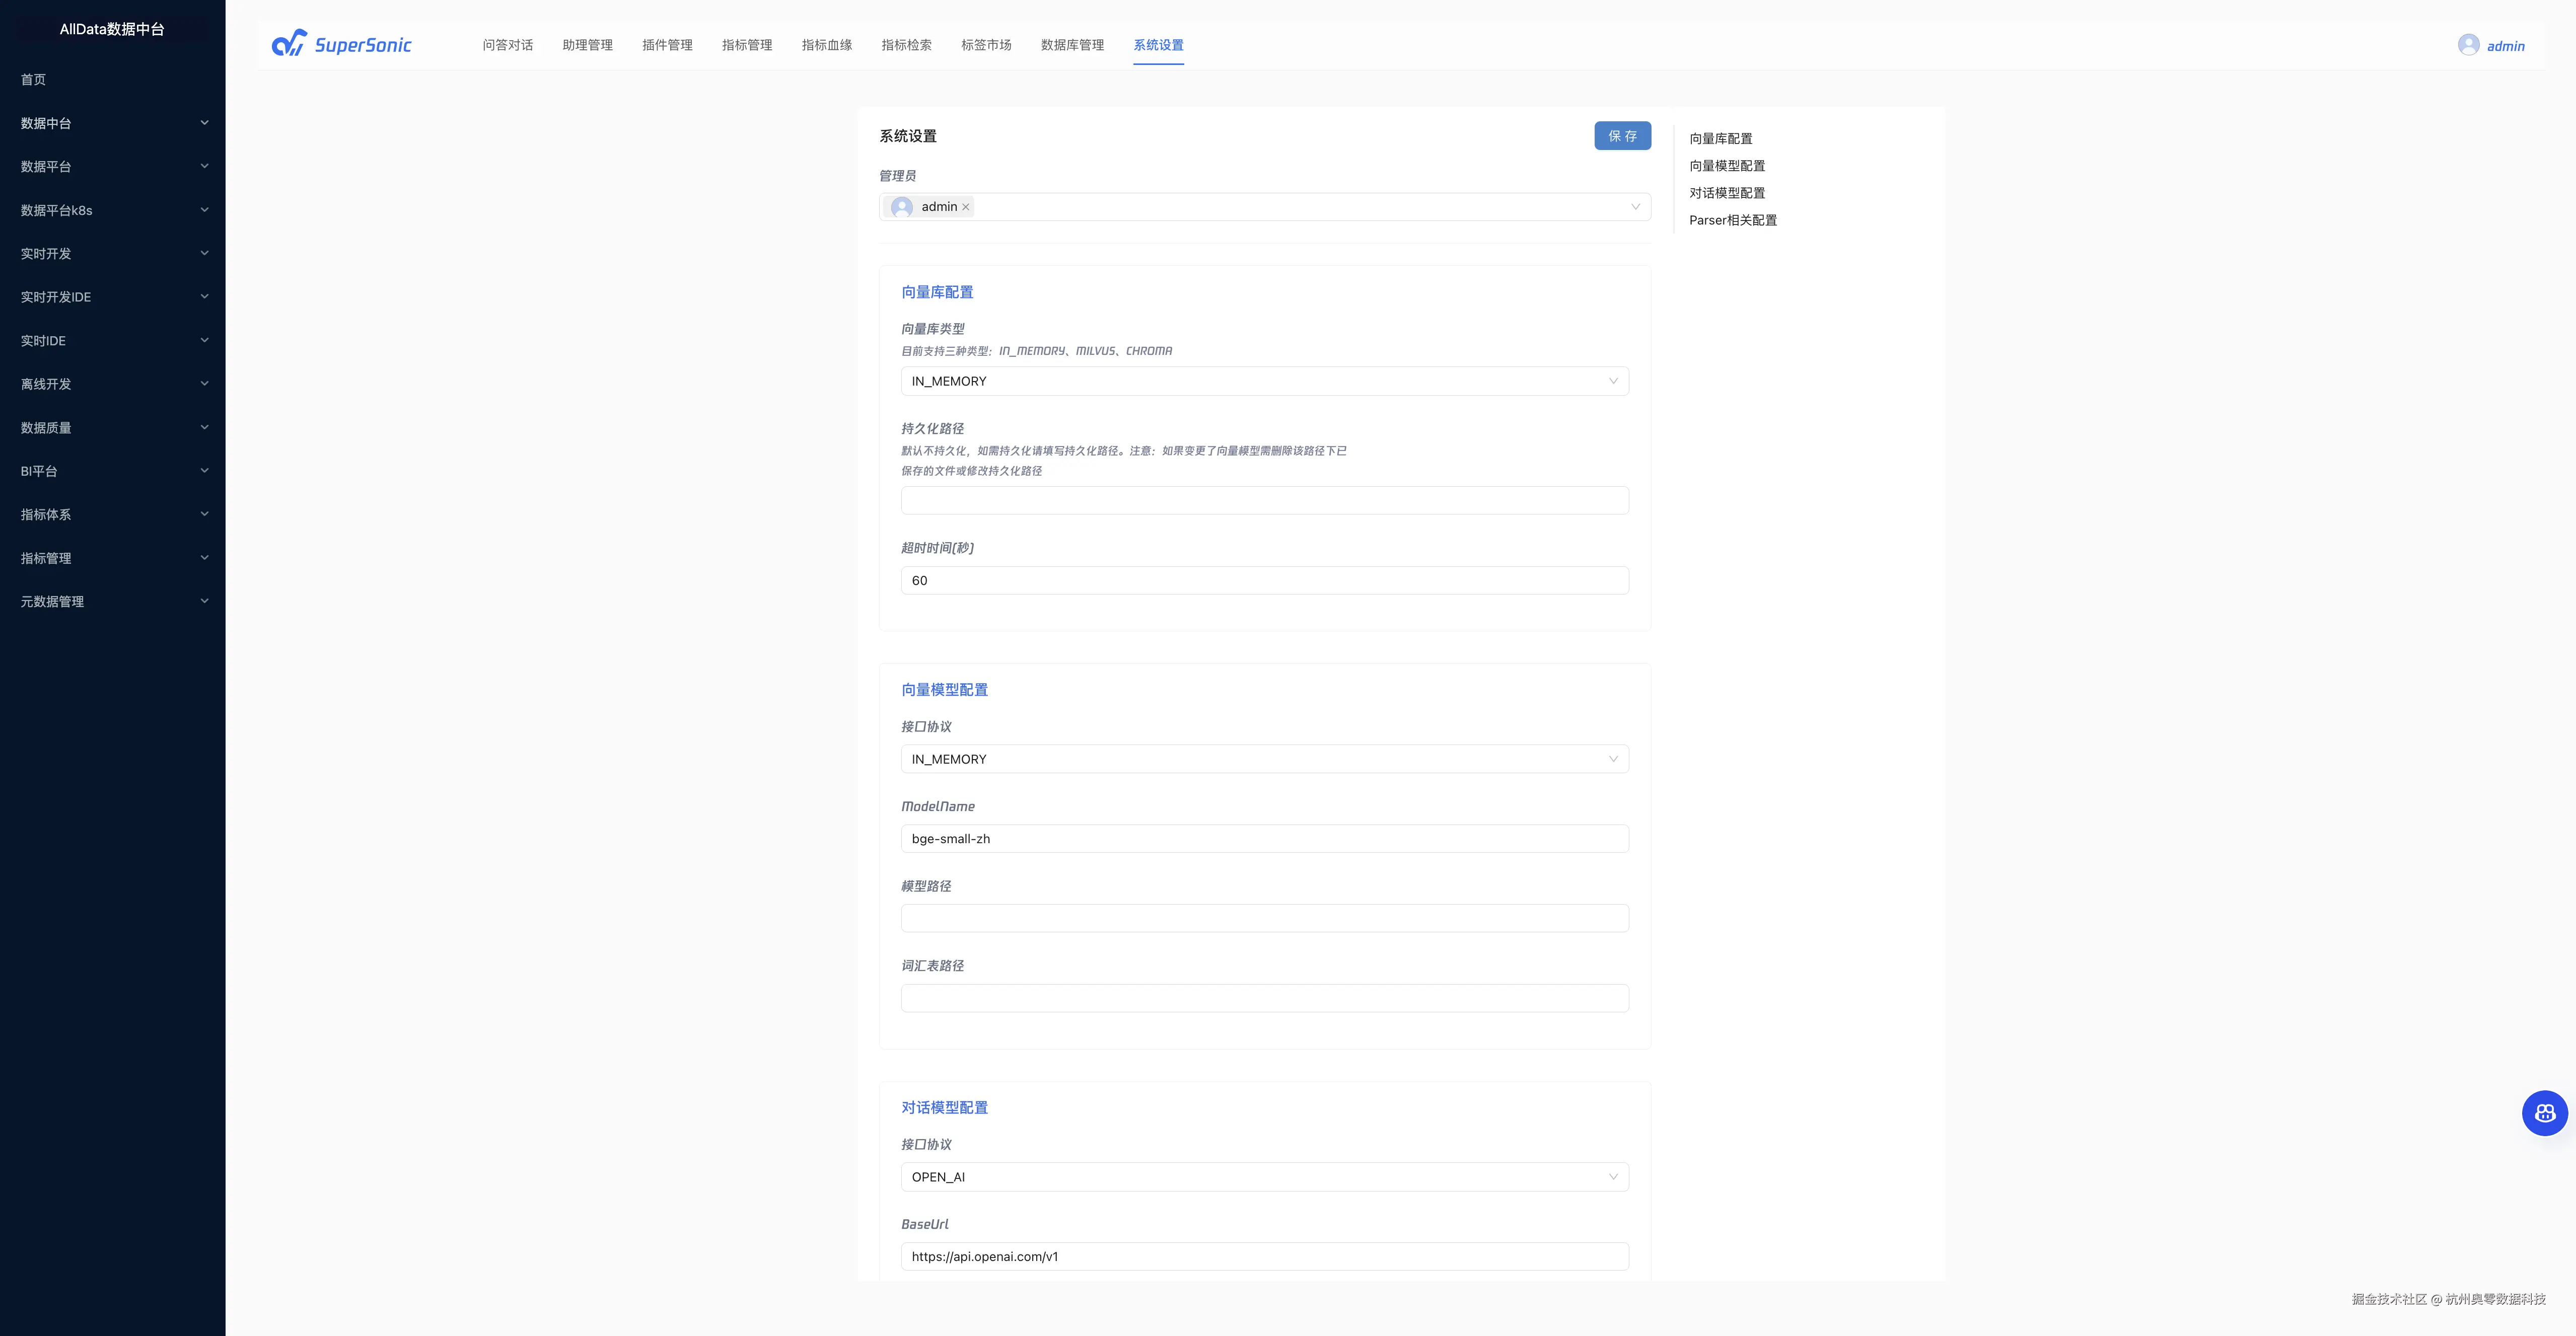2576x1336 pixels.
Task: Open the 对话模型 OPEN_AI protocol dropdown
Action: tap(1264, 1177)
